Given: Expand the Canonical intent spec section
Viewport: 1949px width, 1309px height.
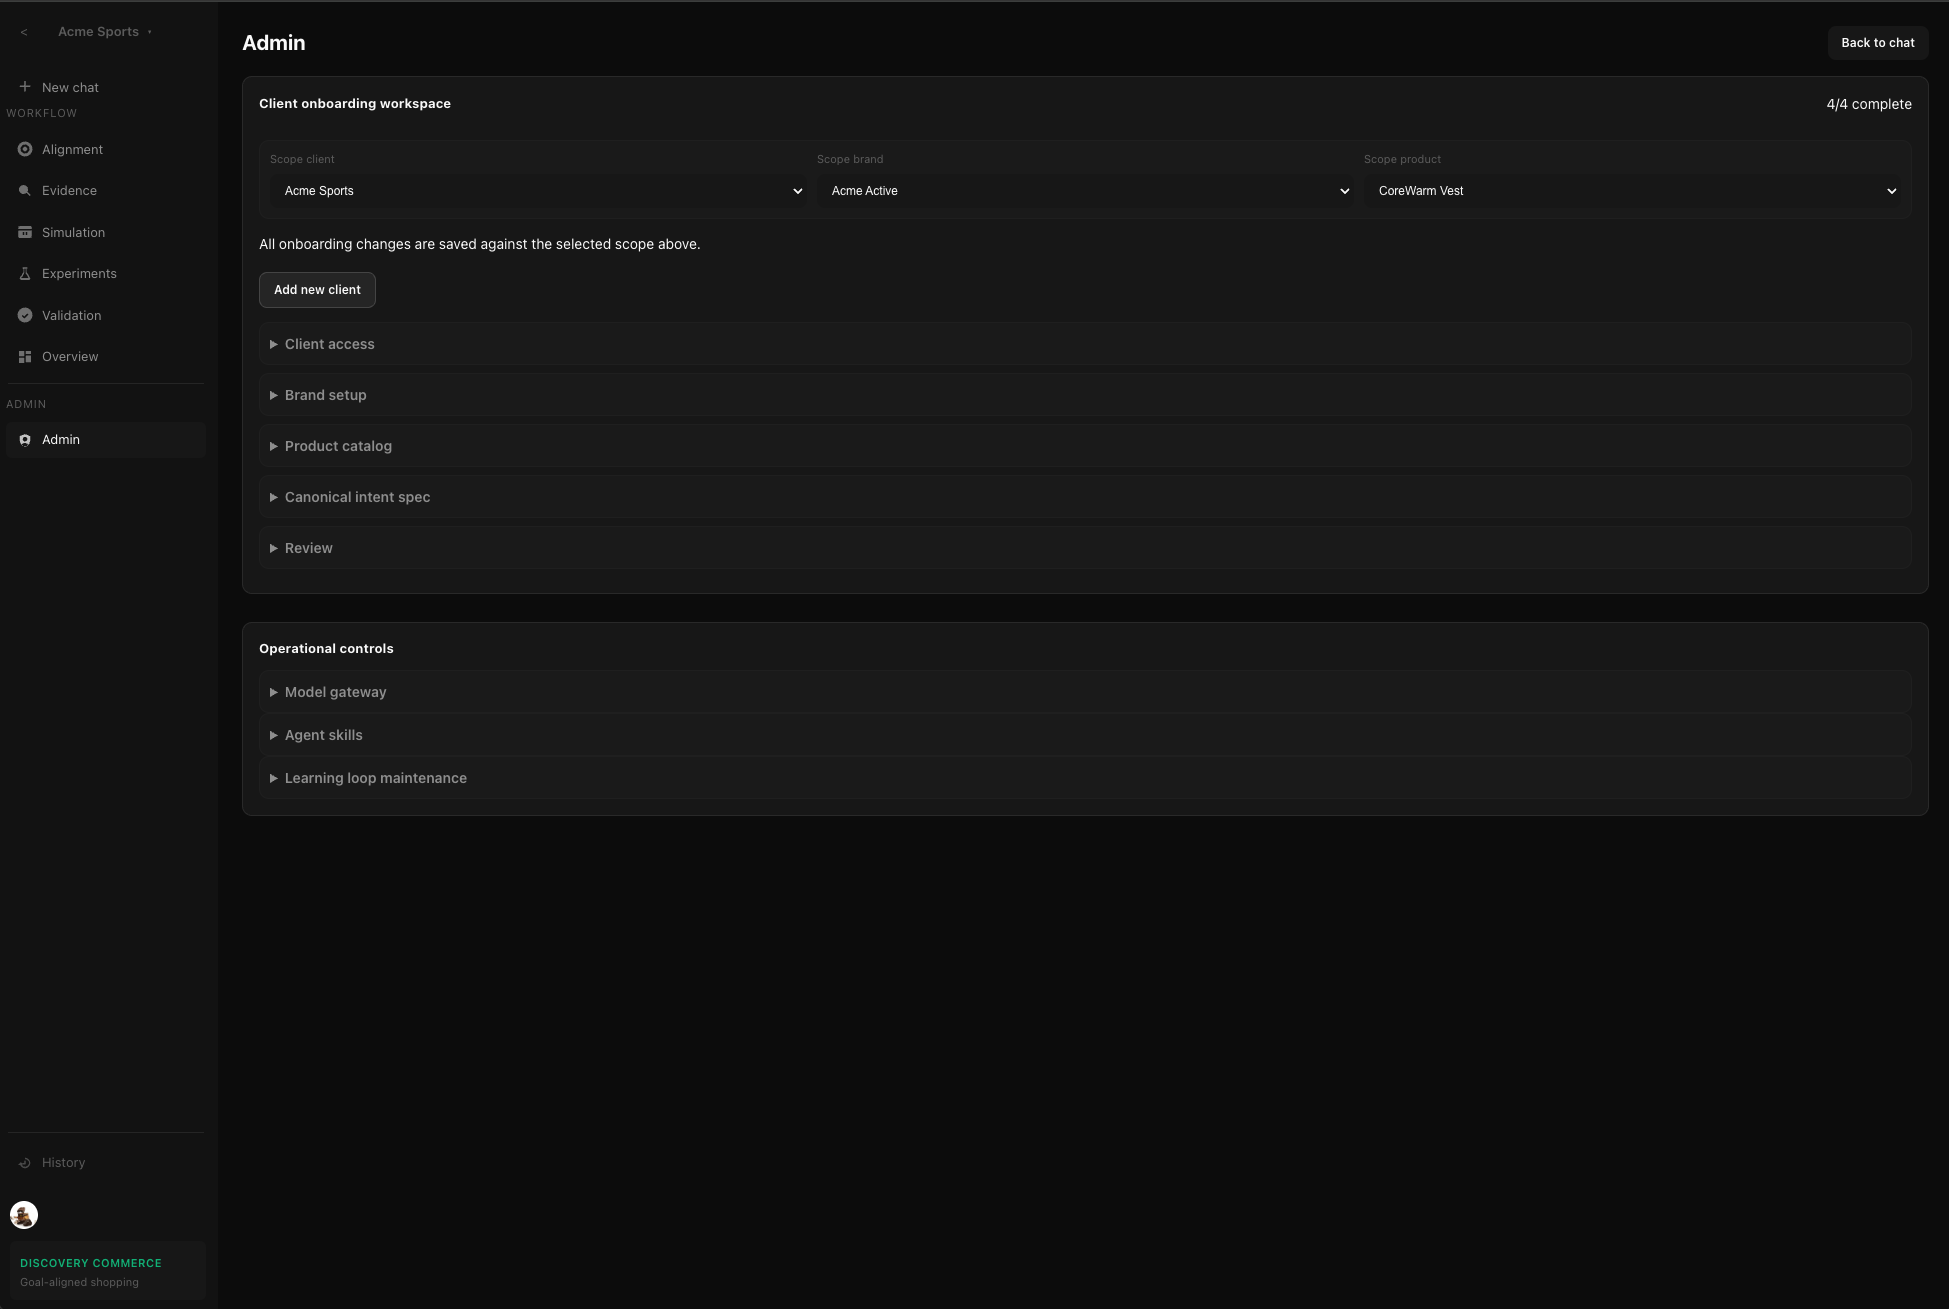Looking at the screenshot, I should (x=357, y=497).
